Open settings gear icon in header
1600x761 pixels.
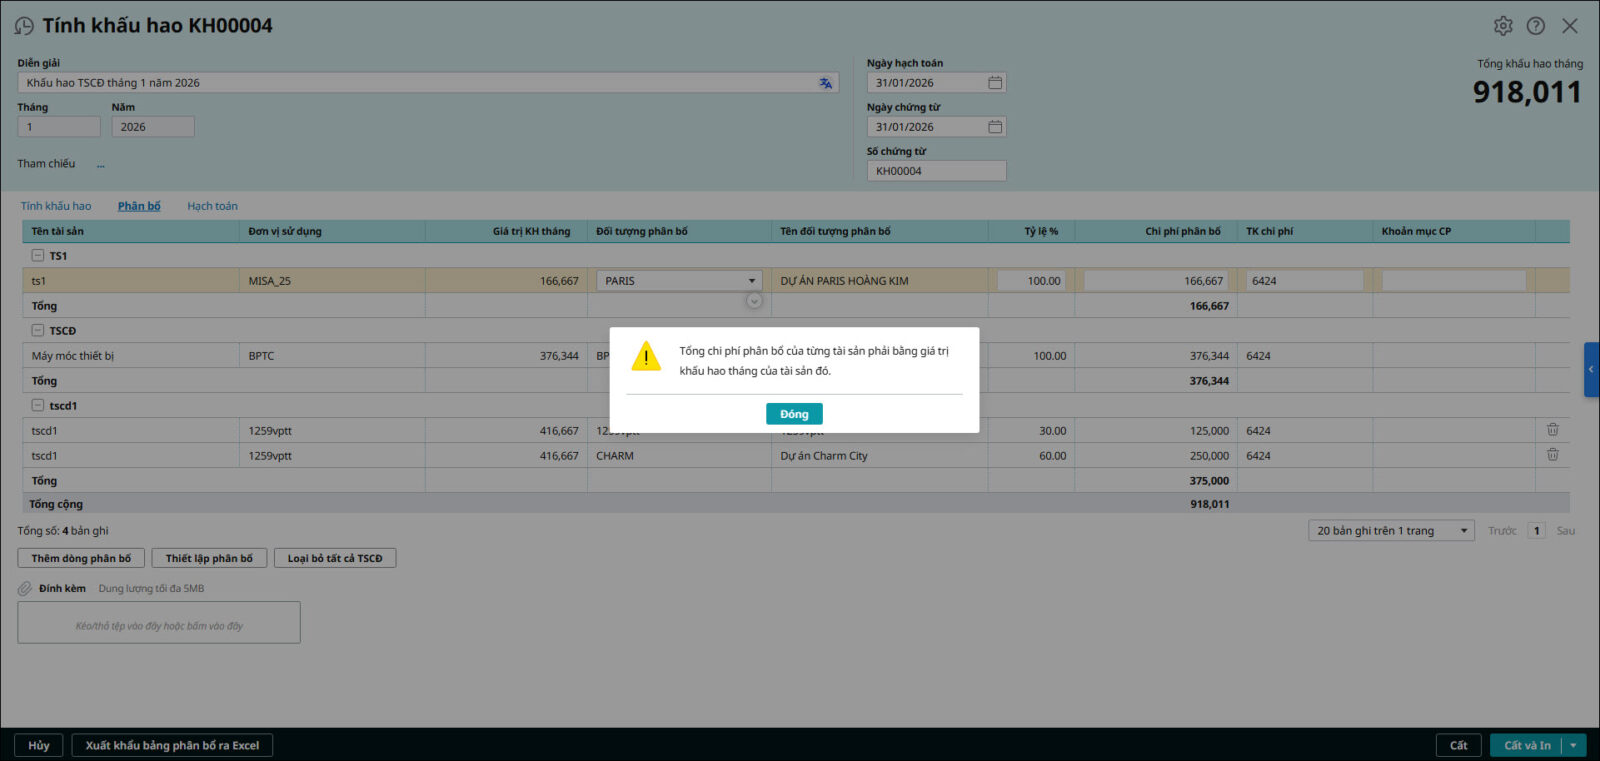(1503, 26)
